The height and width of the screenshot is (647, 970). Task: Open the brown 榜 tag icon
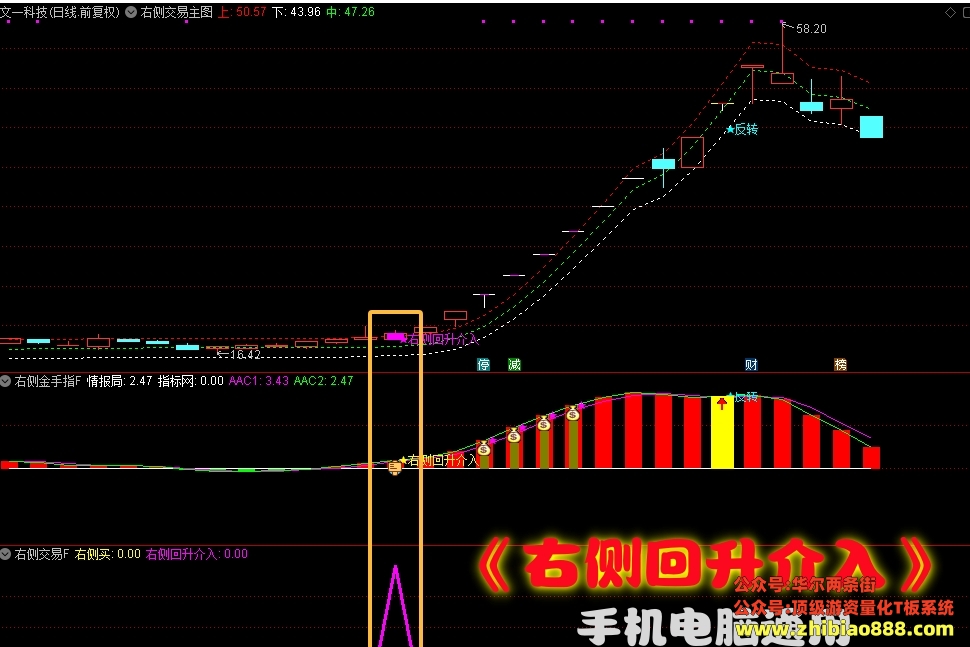click(x=840, y=364)
